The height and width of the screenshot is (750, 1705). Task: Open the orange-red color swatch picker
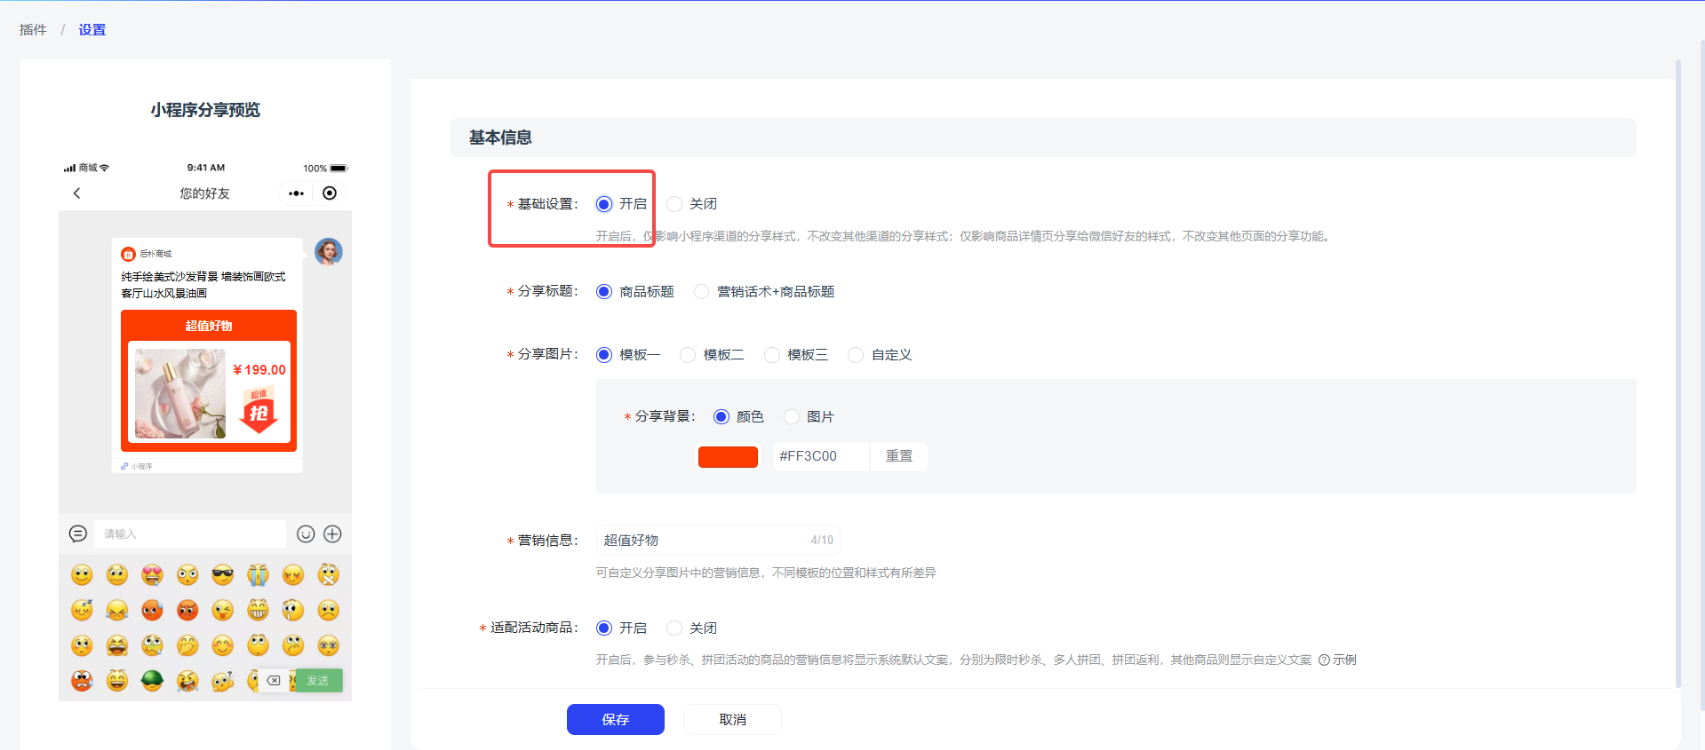[727, 457]
